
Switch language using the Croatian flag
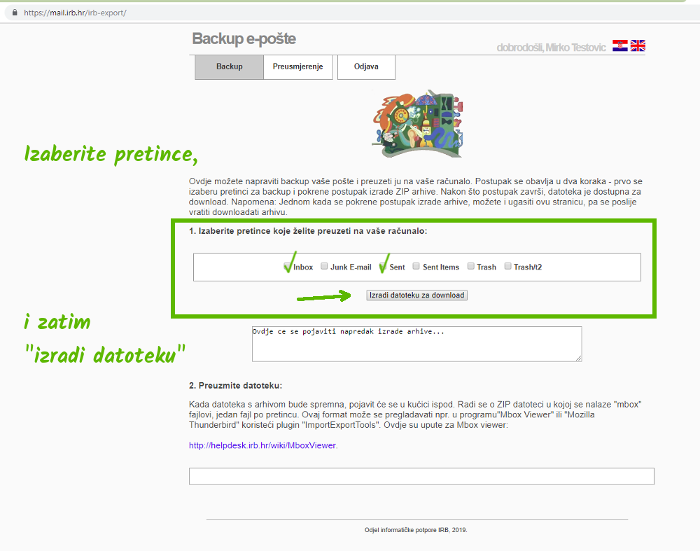pyautogui.click(x=620, y=46)
